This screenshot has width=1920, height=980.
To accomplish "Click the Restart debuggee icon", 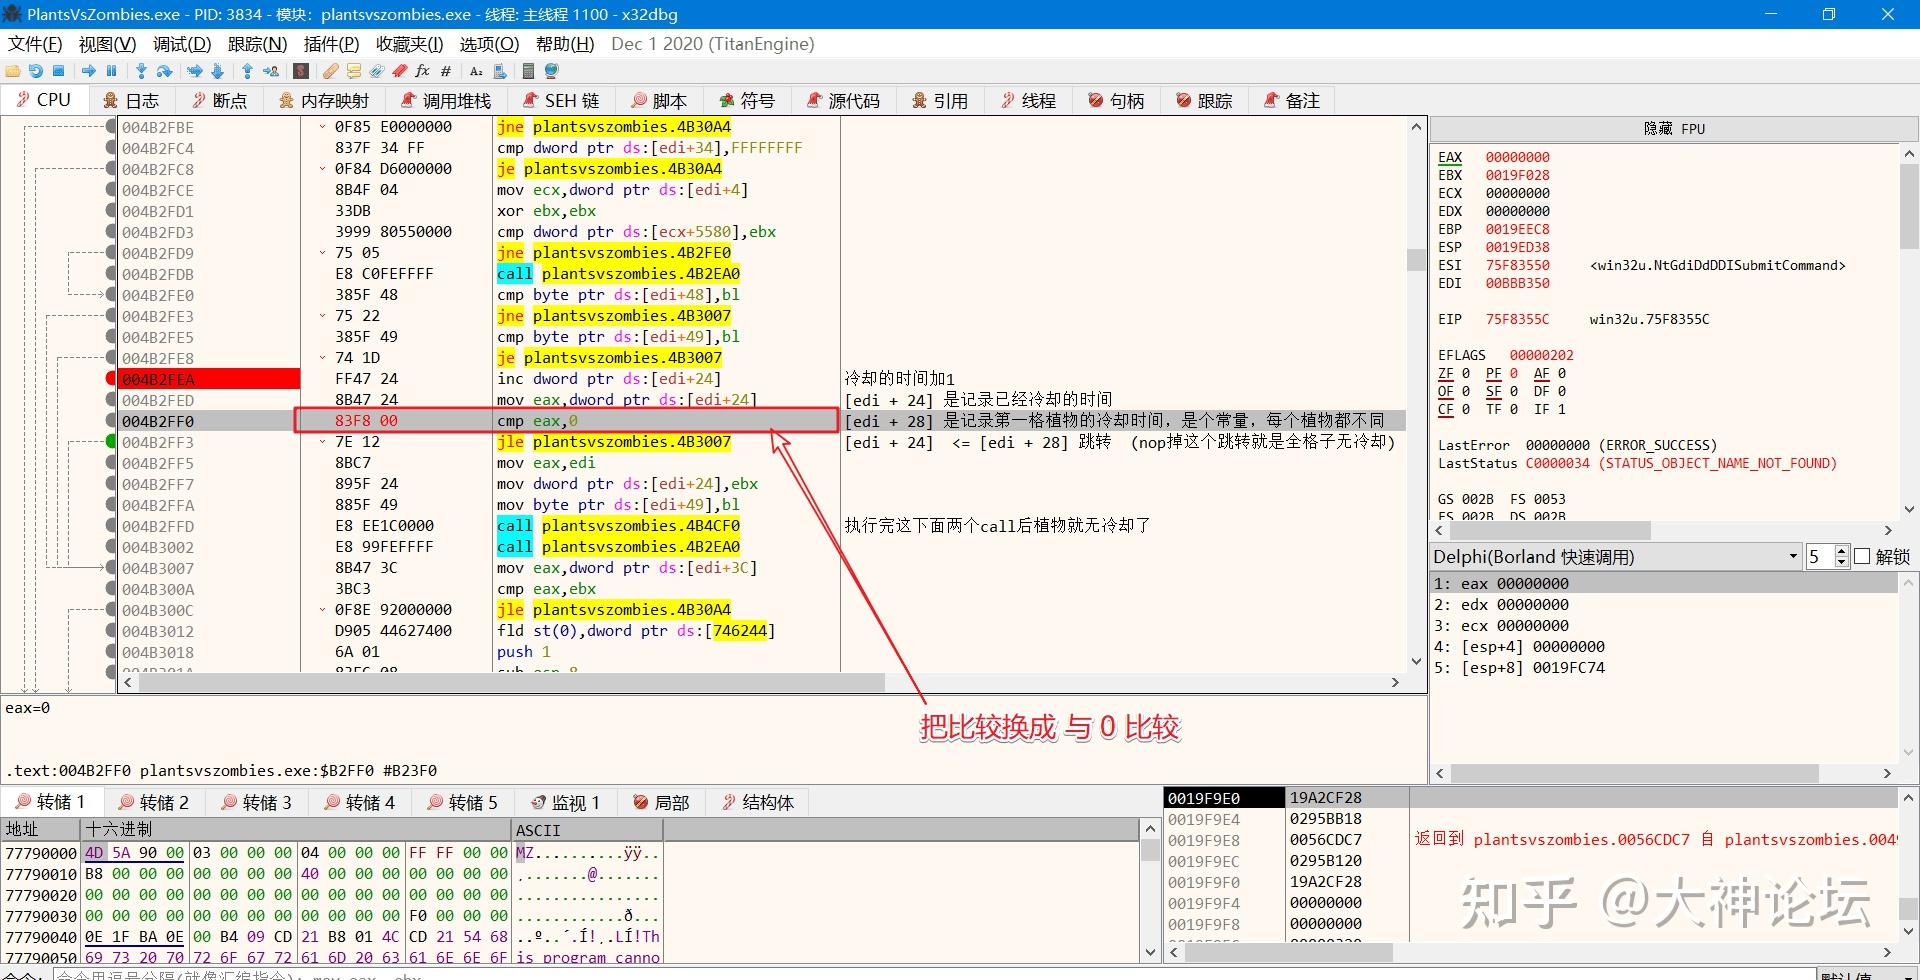I will (36, 71).
